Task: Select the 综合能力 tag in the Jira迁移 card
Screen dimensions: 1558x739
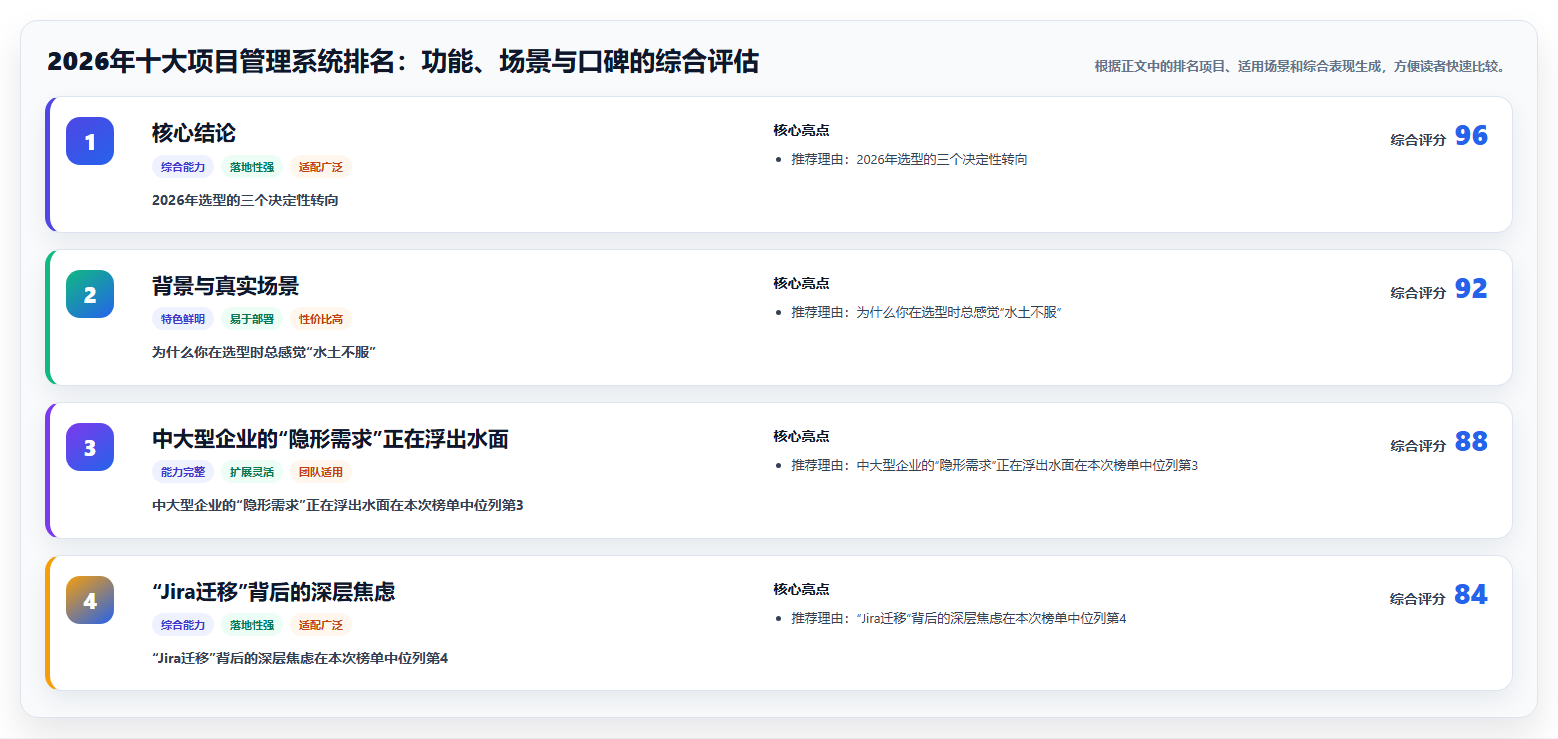Action: 183,626
